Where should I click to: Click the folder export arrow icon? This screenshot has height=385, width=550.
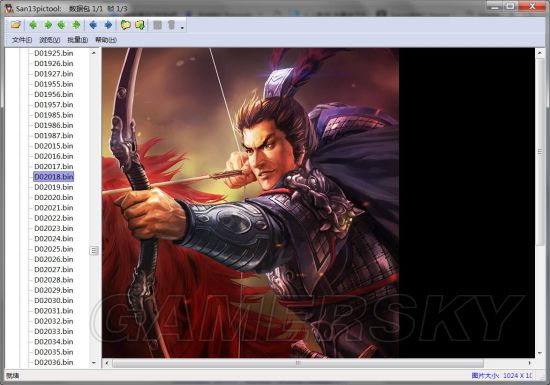pyautogui.click(x=140, y=25)
